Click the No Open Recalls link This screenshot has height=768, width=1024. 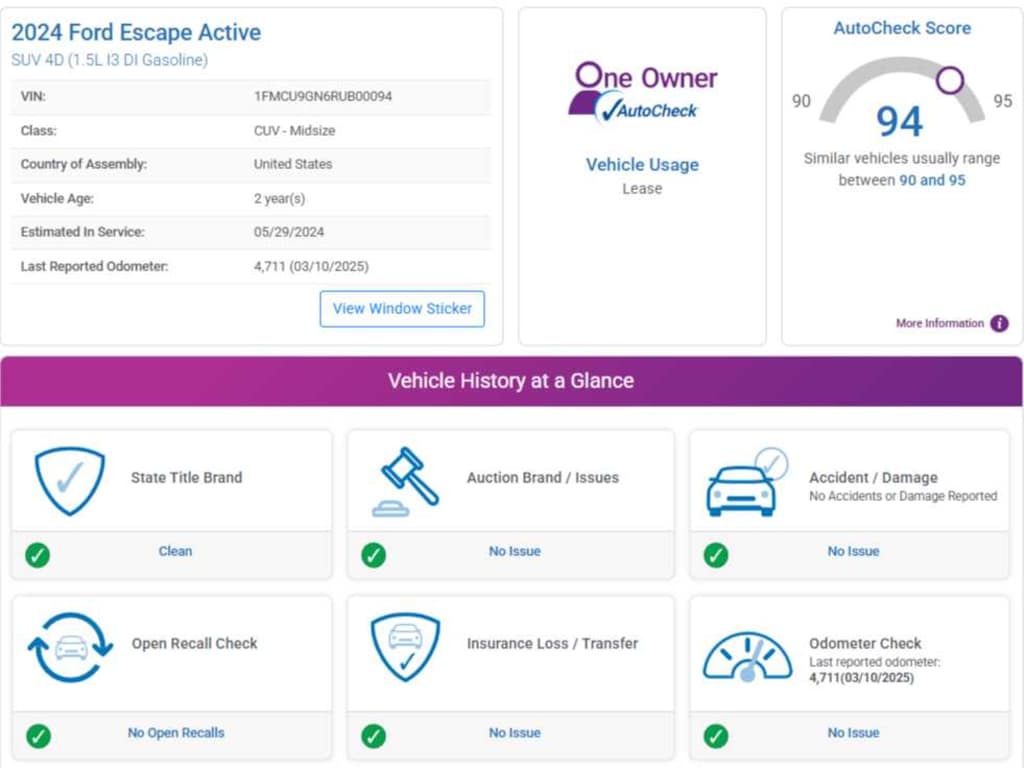point(176,733)
